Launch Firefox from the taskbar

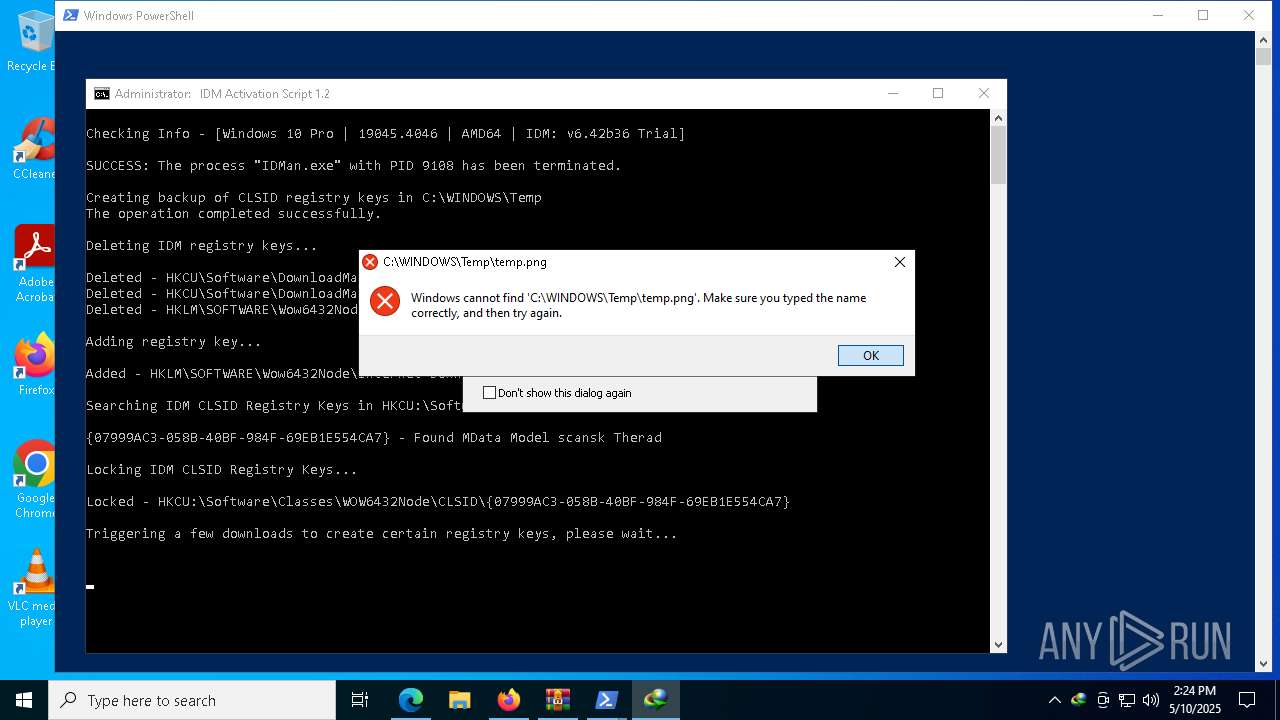[509, 700]
